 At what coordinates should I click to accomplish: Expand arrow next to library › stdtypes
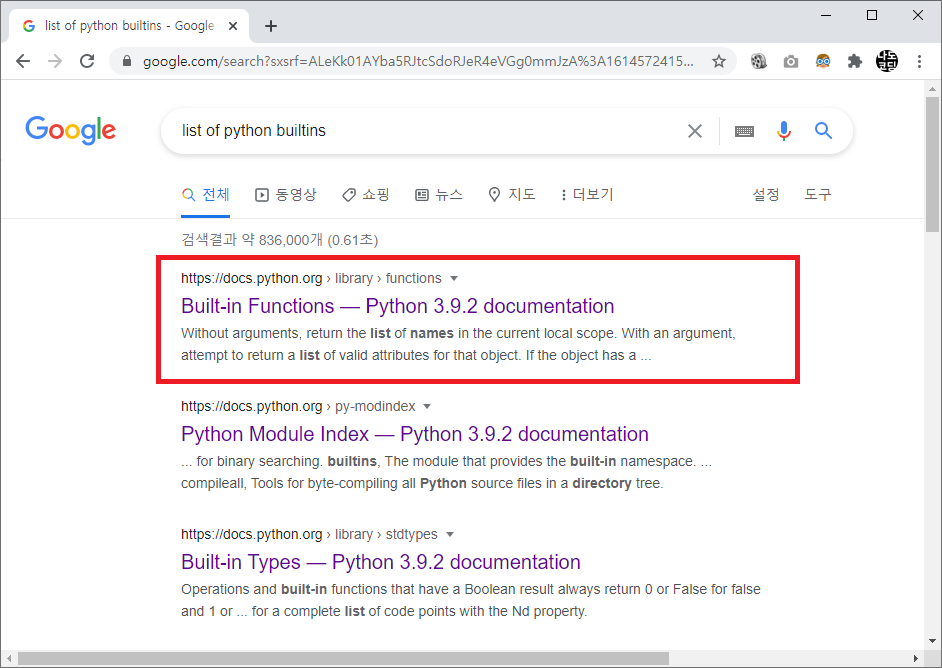(450, 534)
